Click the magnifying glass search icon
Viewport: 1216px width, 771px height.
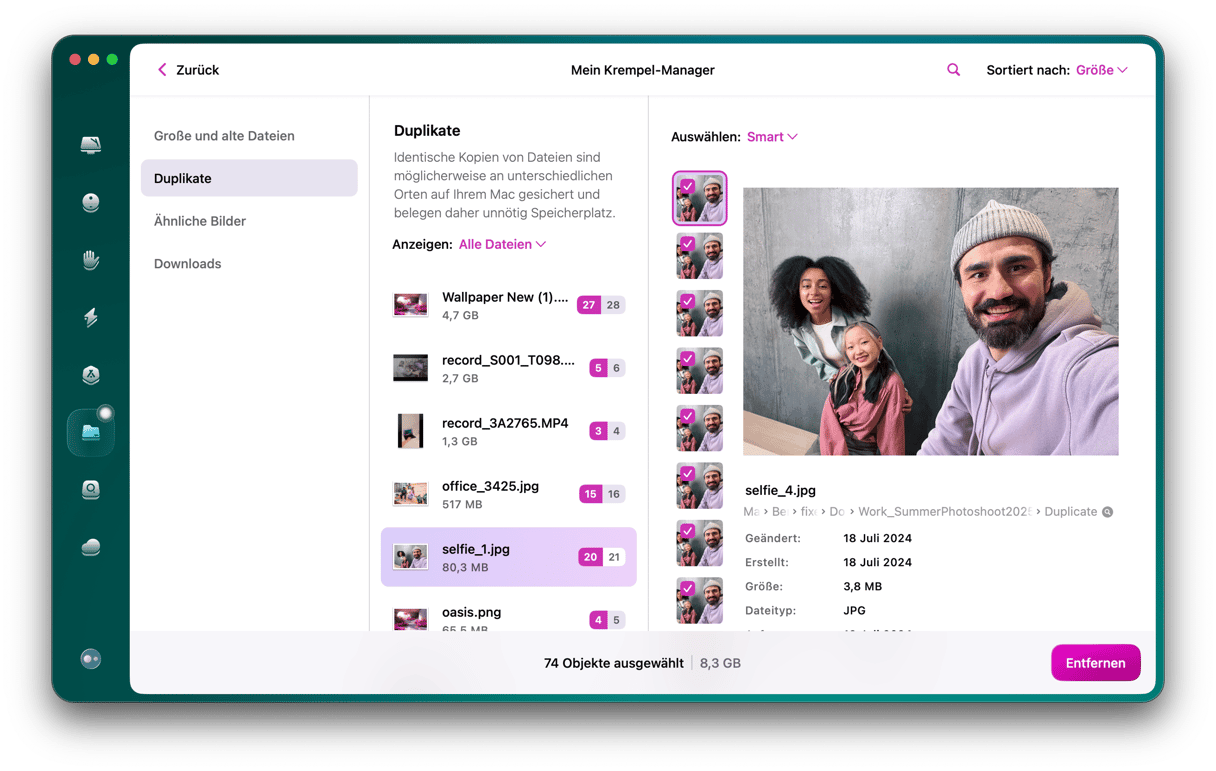953,70
